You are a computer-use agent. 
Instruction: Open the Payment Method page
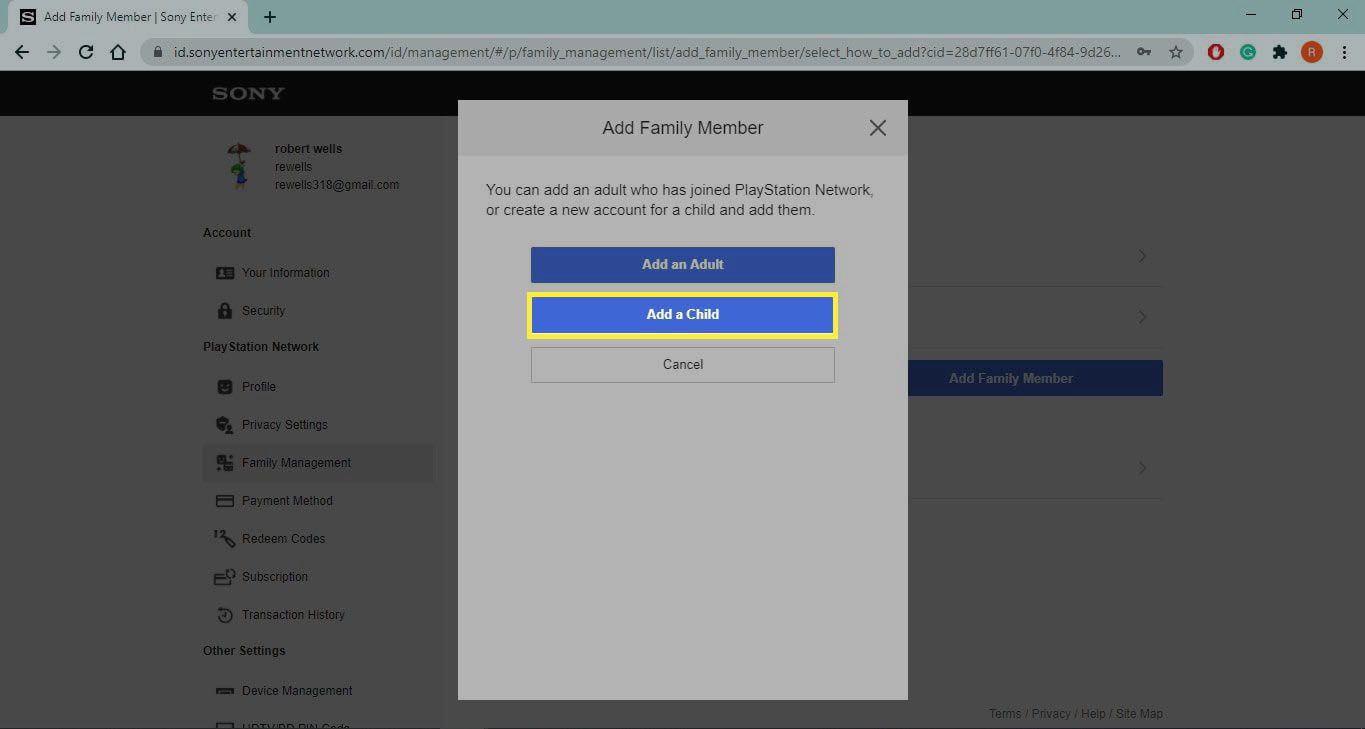coord(287,501)
